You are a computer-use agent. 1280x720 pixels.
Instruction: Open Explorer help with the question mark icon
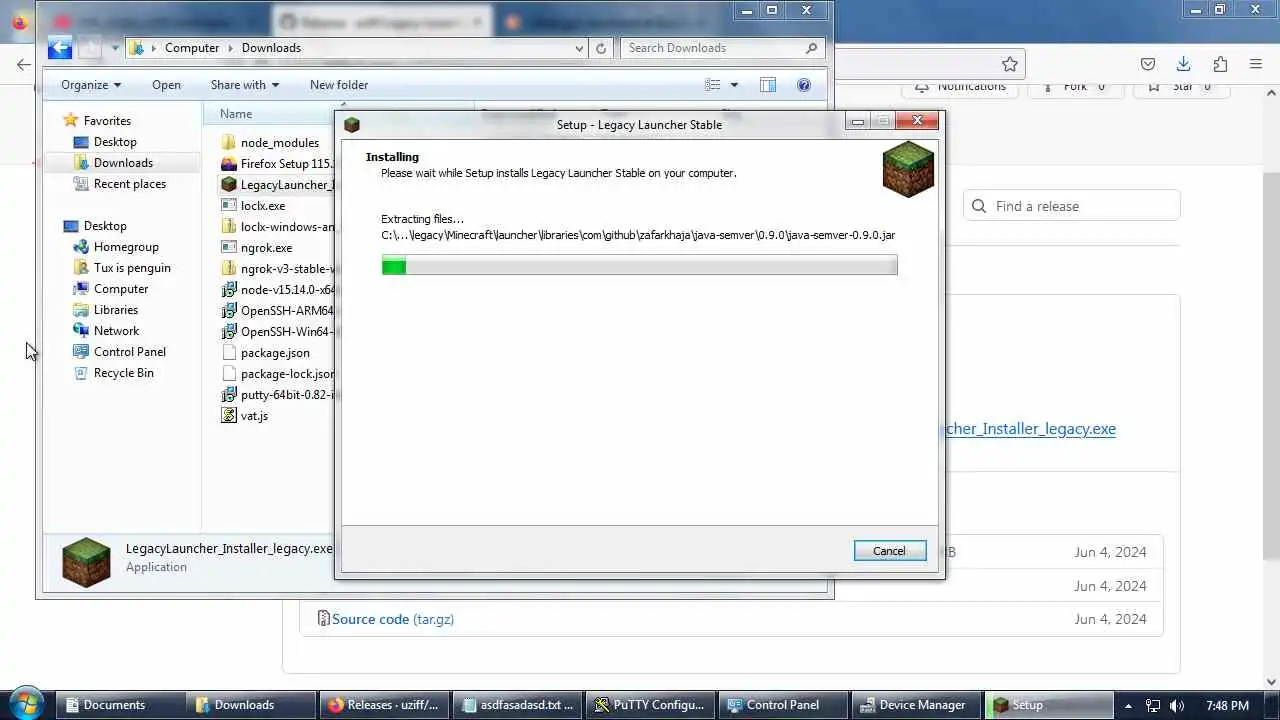pyautogui.click(x=804, y=85)
